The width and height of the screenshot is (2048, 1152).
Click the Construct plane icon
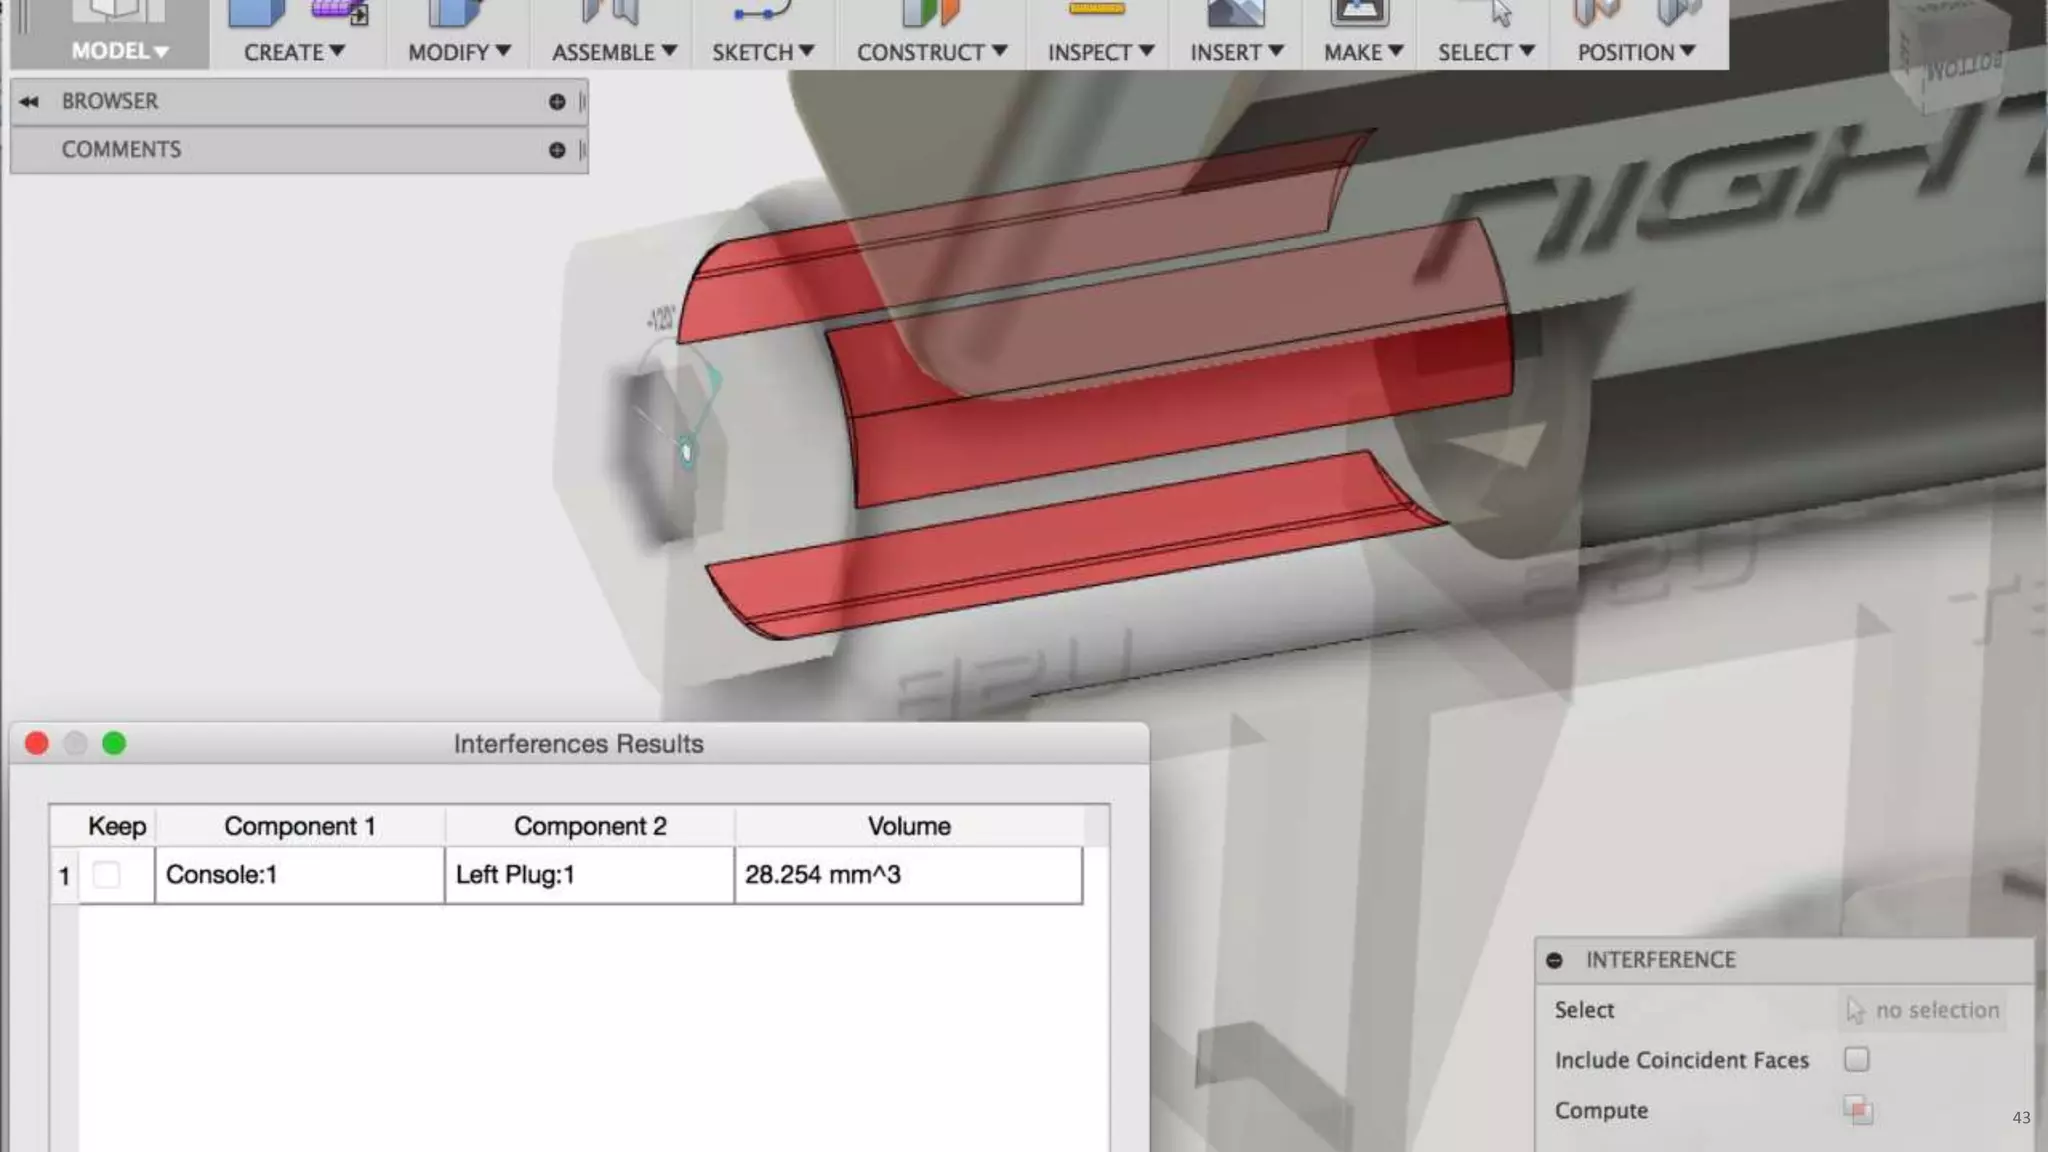[x=930, y=12]
